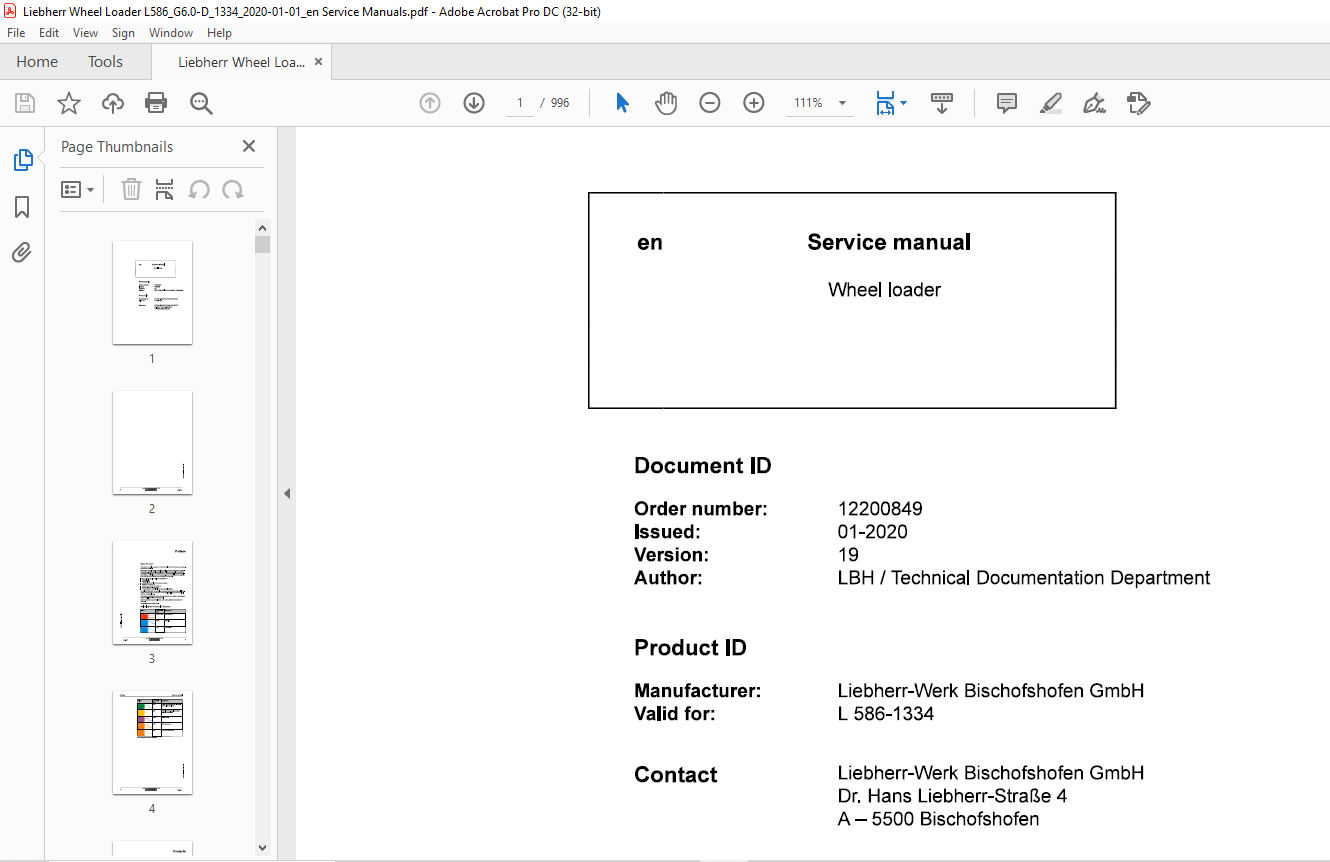This screenshot has height=862, width=1330.
Task: Rotate page clockwise
Action: pyautogui.click(x=233, y=189)
